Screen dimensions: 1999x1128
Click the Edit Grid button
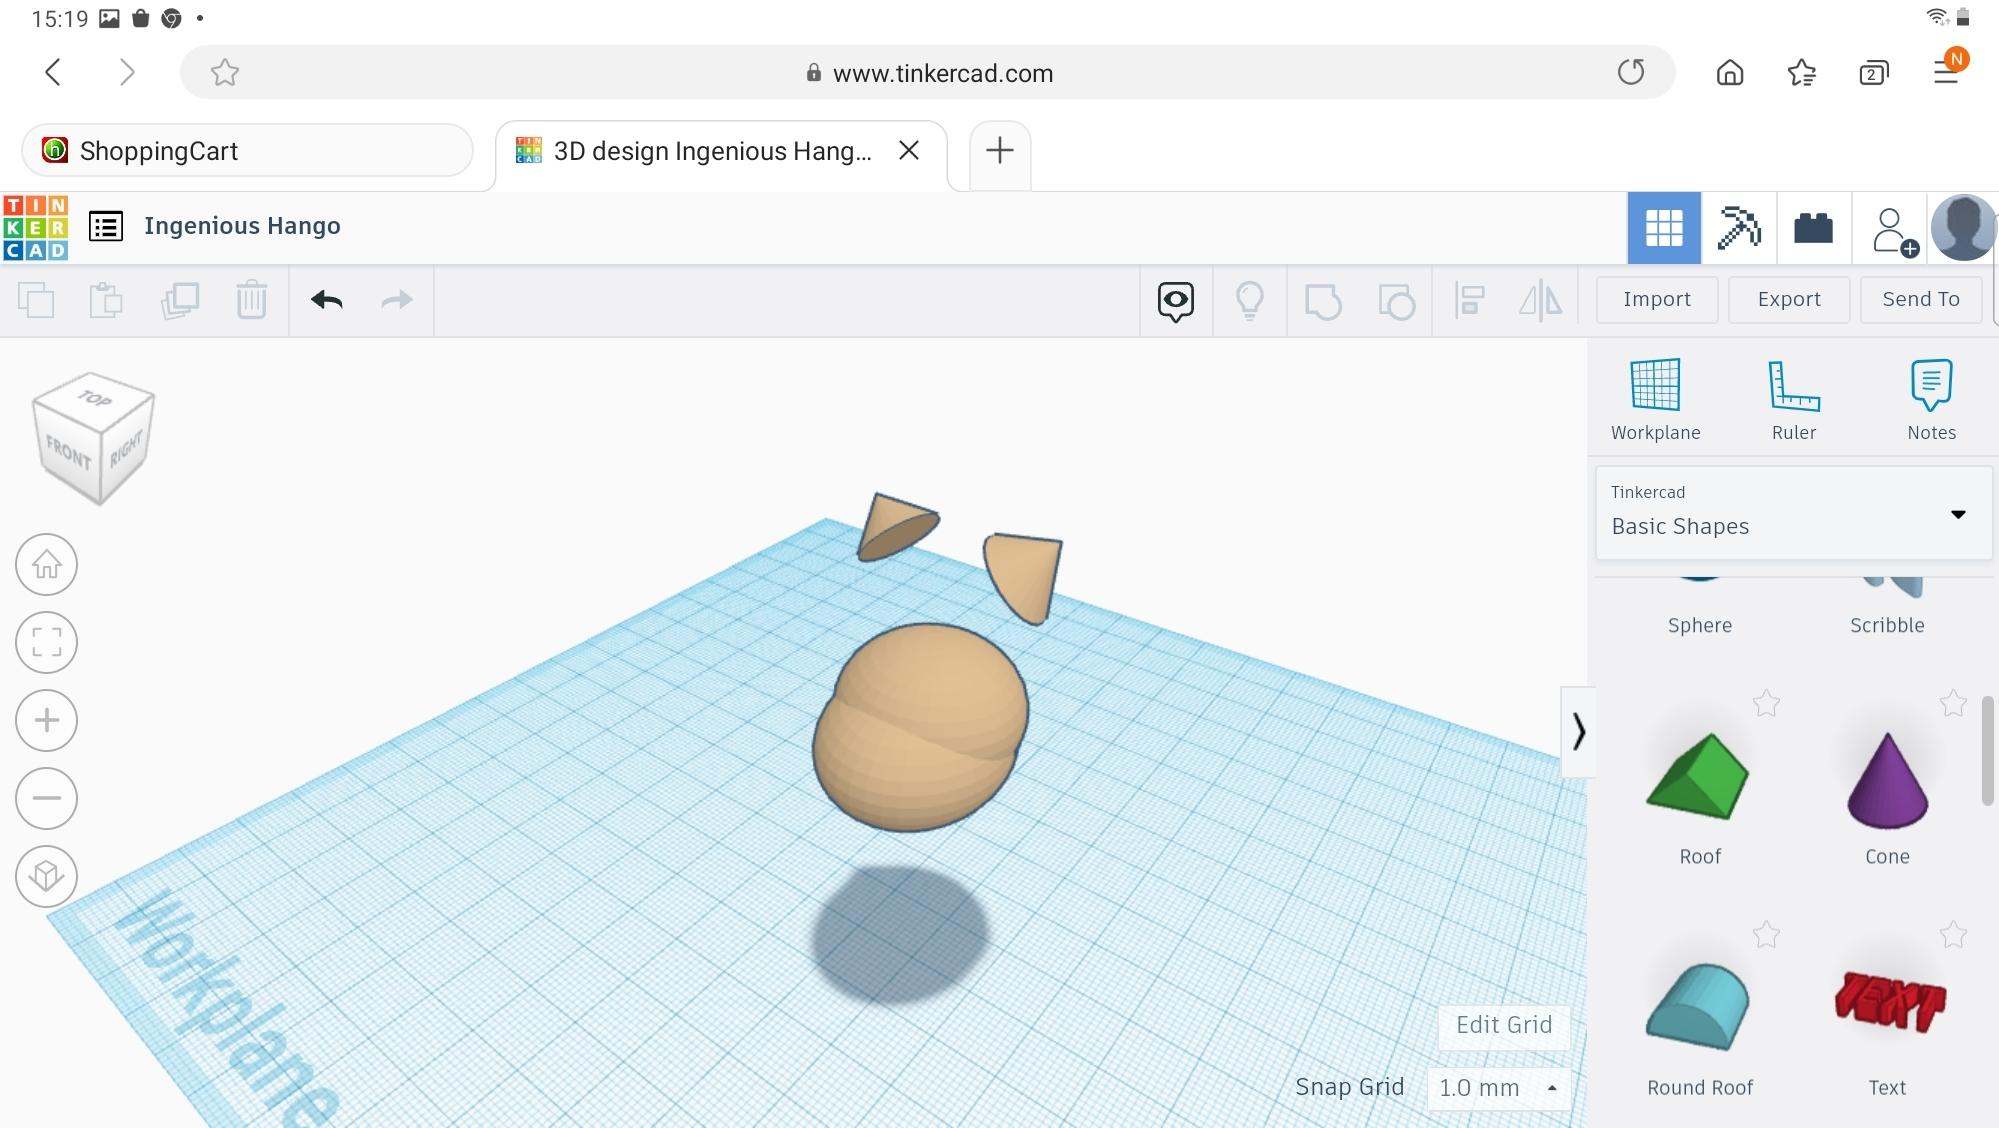point(1503,1025)
